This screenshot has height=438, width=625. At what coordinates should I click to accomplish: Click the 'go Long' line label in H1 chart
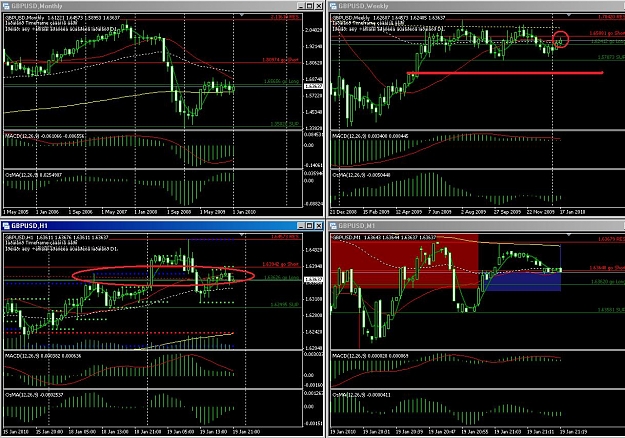(x=281, y=277)
